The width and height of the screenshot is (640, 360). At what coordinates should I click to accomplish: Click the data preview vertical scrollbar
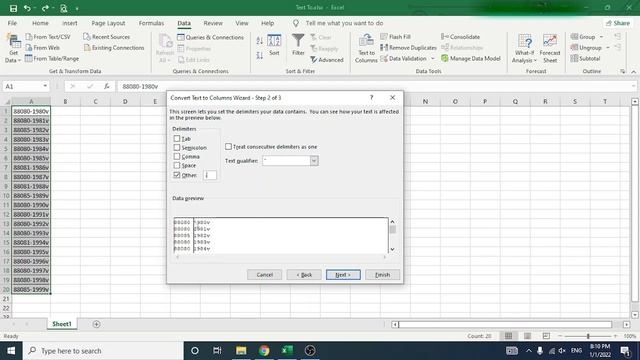pos(392,236)
